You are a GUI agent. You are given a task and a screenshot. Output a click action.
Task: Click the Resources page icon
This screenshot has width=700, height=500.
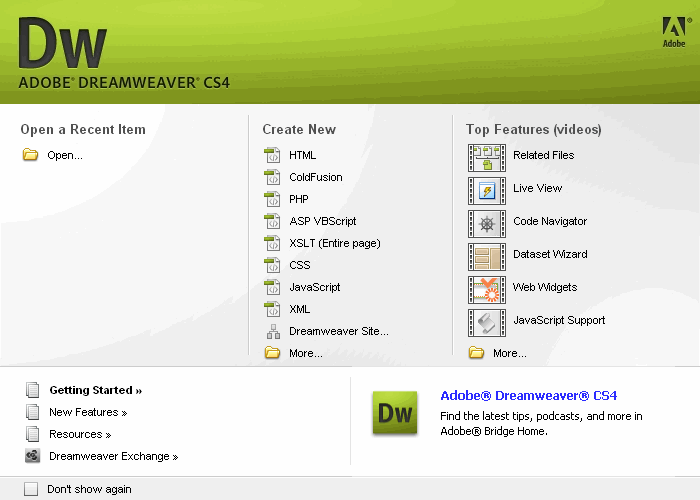(33, 433)
